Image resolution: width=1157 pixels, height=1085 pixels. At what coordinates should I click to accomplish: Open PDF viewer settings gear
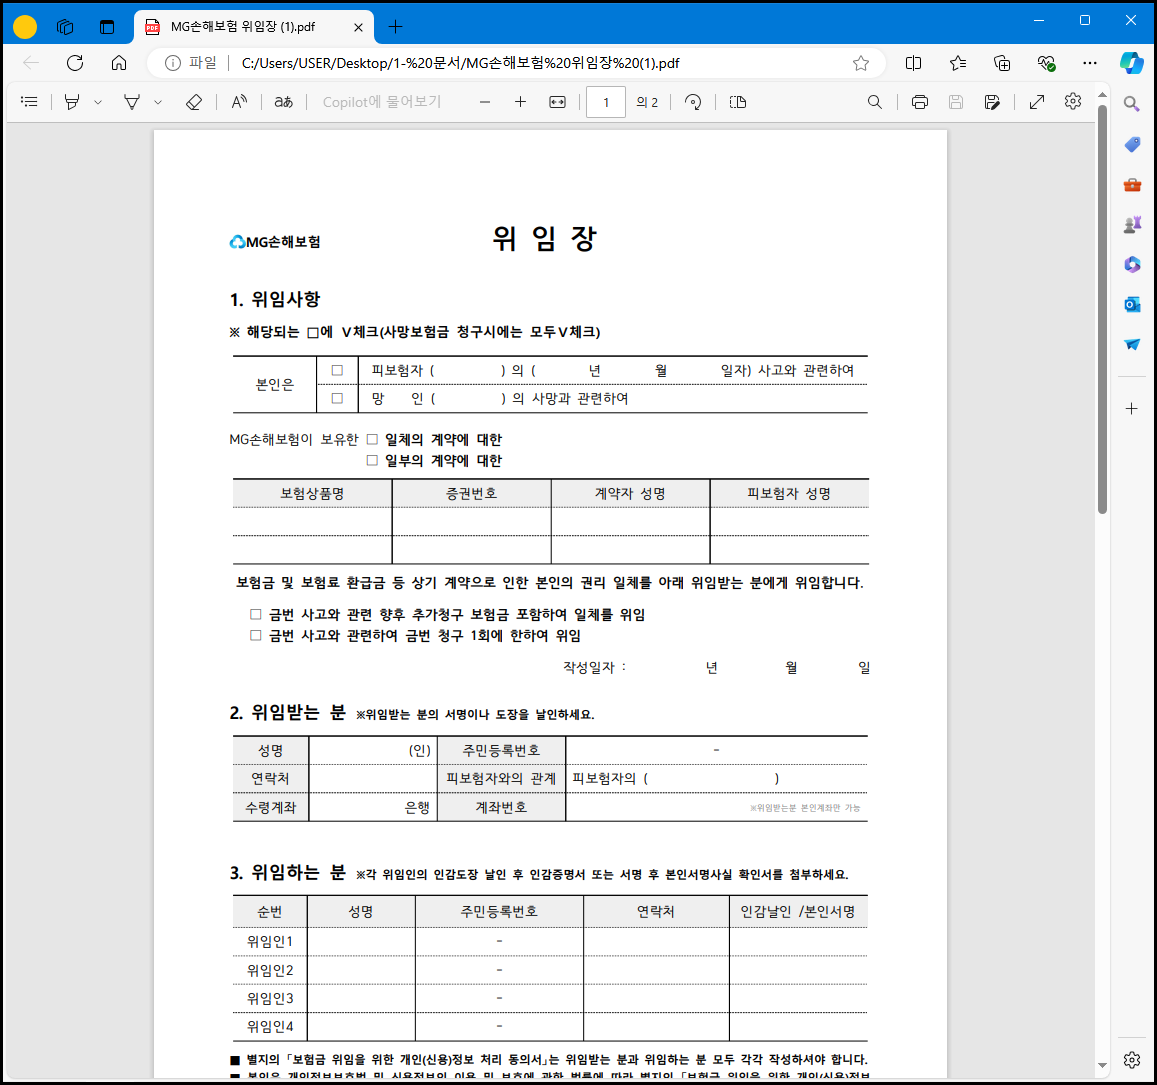click(1073, 101)
